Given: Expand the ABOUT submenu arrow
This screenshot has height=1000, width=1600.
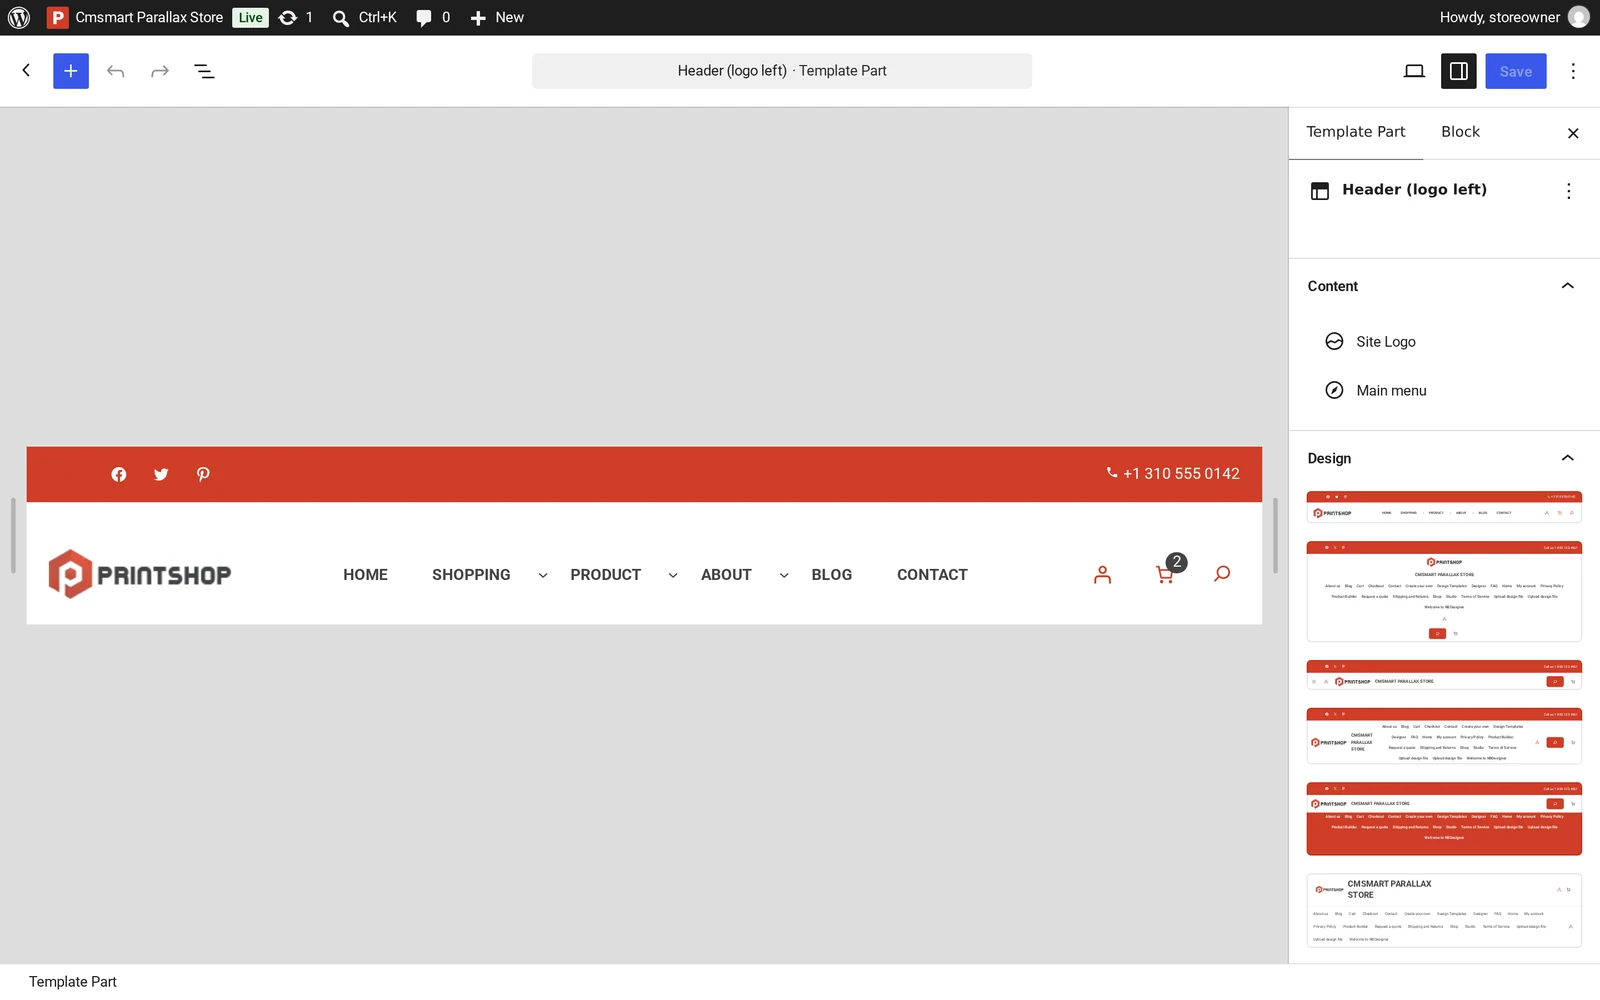Looking at the screenshot, I should click(784, 575).
